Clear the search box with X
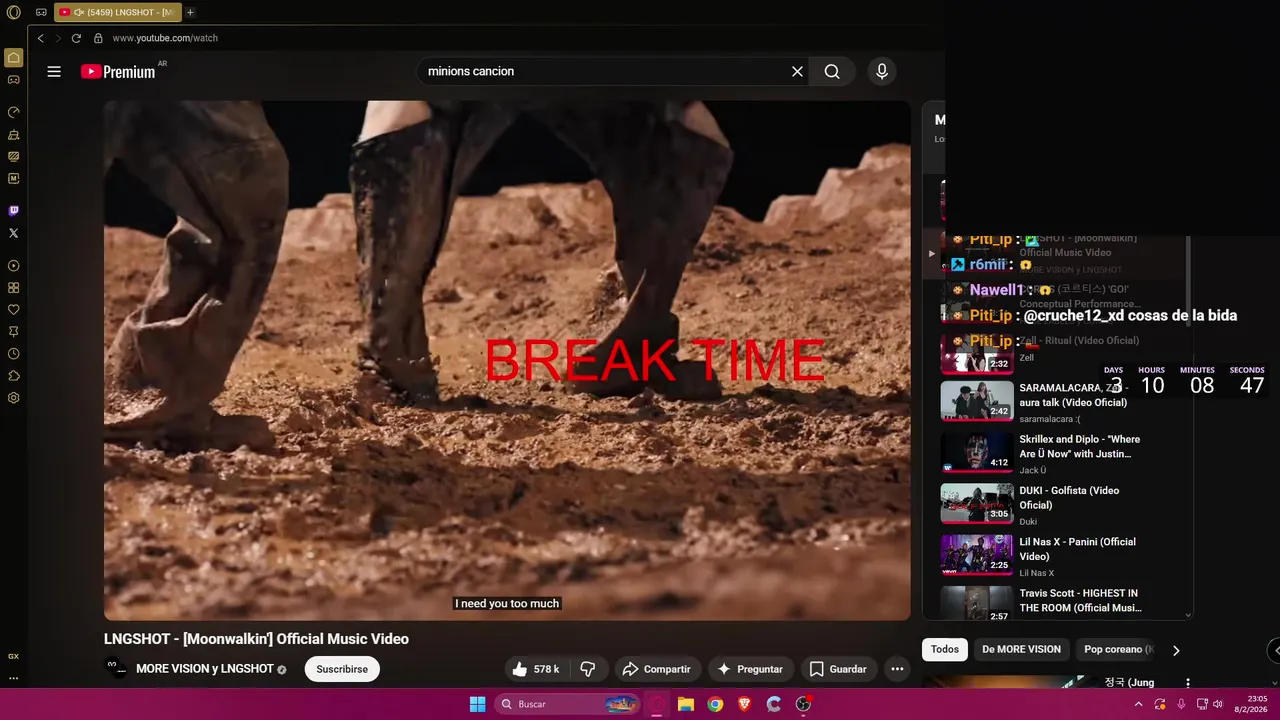Viewport: 1280px width, 720px height. coord(797,71)
